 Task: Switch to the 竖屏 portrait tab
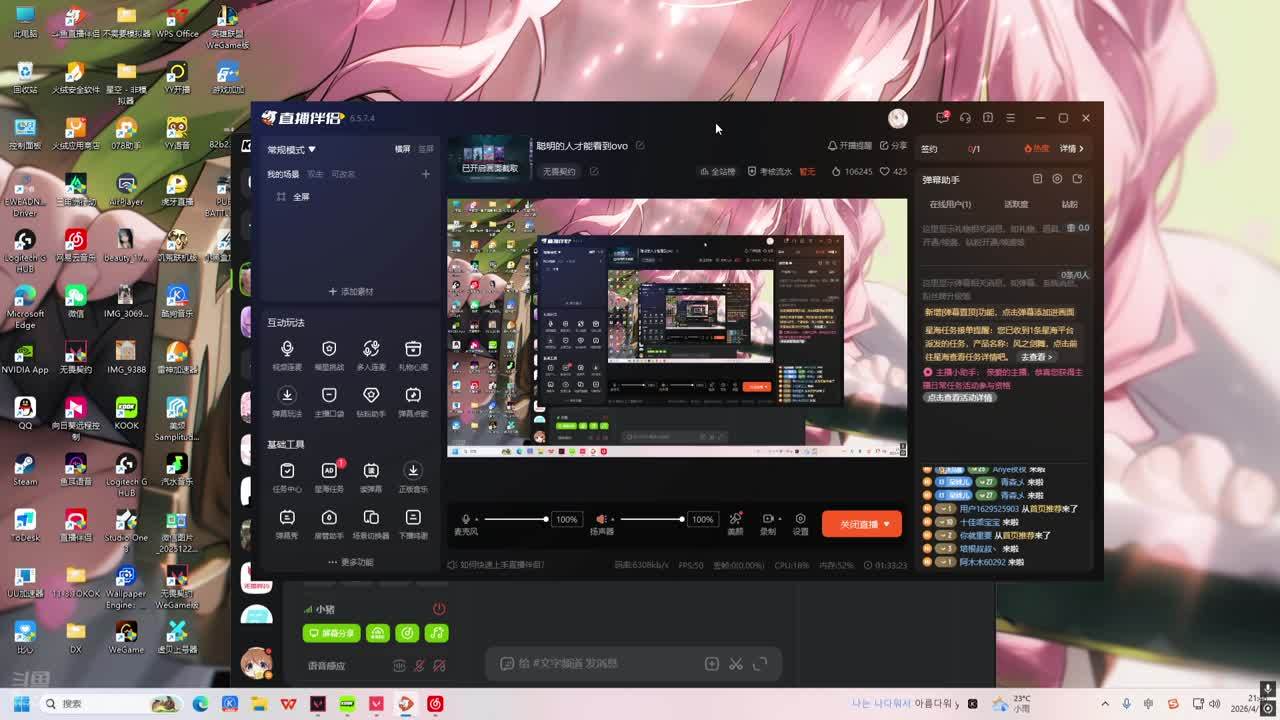point(426,149)
